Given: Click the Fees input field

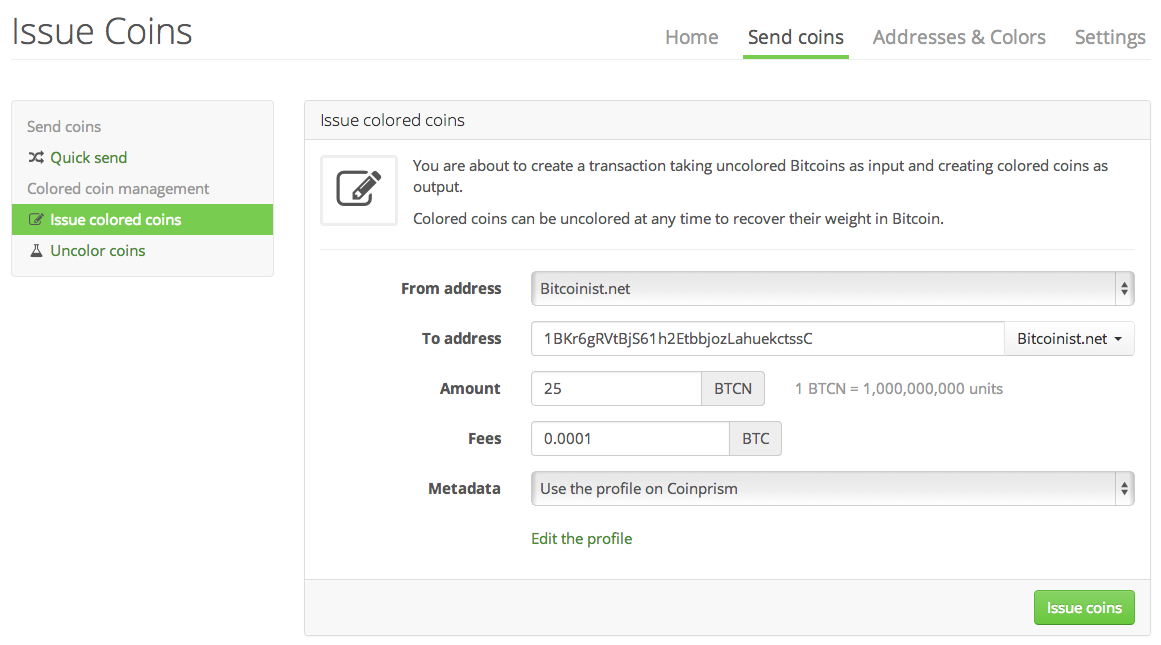Looking at the screenshot, I should coord(630,439).
